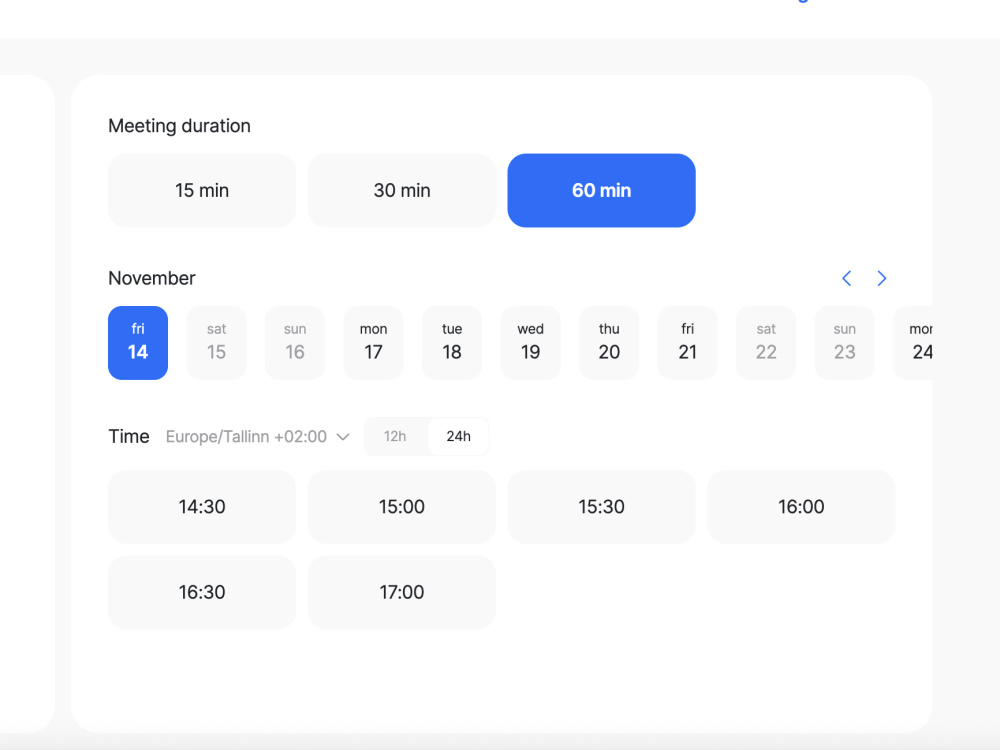Pick Sunday 23 date
This screenshot has height=750, width=1000.
[844, 343]
